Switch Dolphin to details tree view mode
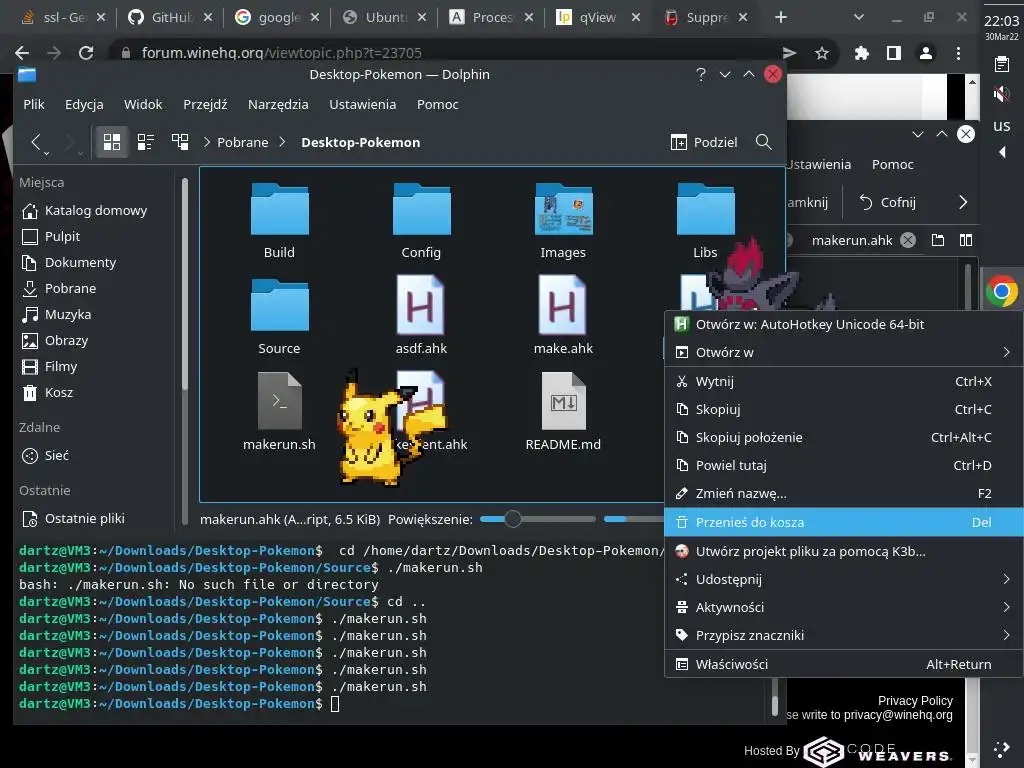Image resolution: width=1024 pixels, height=768 pixels. point(180,142)
